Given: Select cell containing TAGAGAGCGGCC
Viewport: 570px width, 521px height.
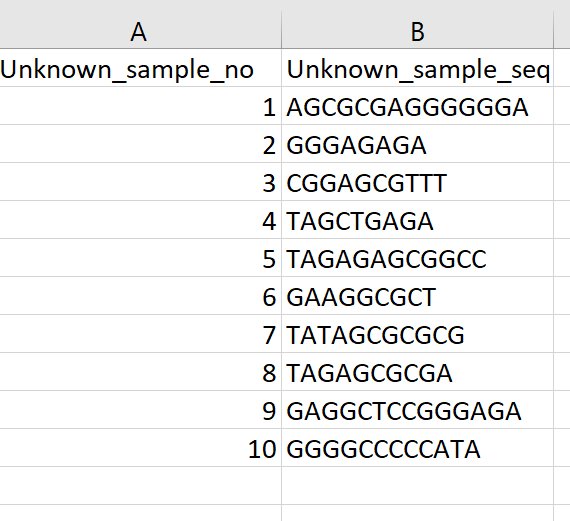Looking at the screenshot, I should pyautogui.click(x=417, y=258).
